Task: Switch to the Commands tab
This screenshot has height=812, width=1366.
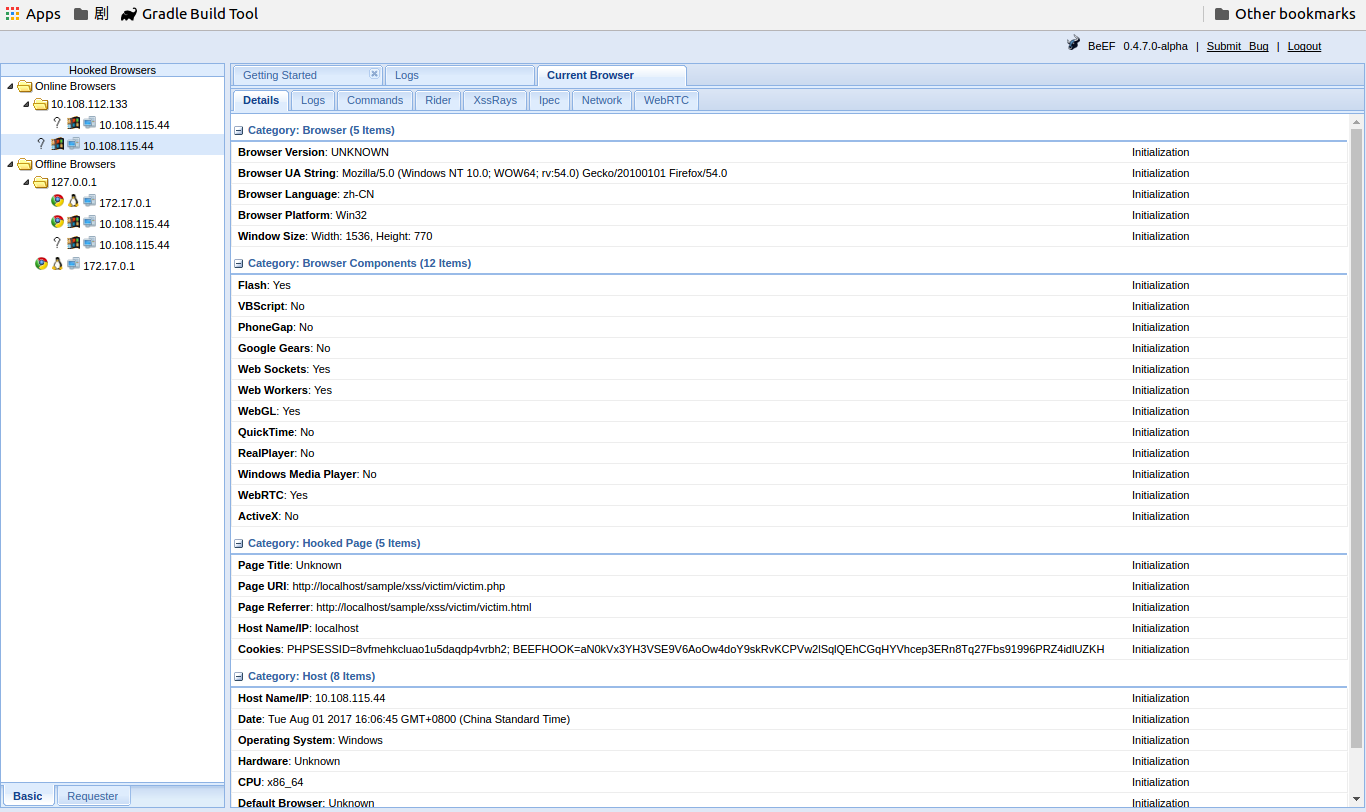Action: pyautogui.click(x=375, y=100)
